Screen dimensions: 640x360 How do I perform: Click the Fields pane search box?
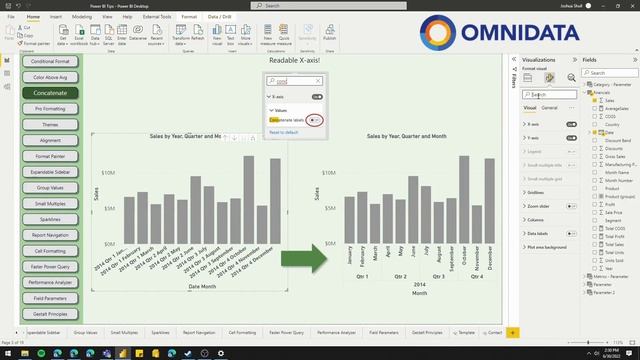[610, 73]
